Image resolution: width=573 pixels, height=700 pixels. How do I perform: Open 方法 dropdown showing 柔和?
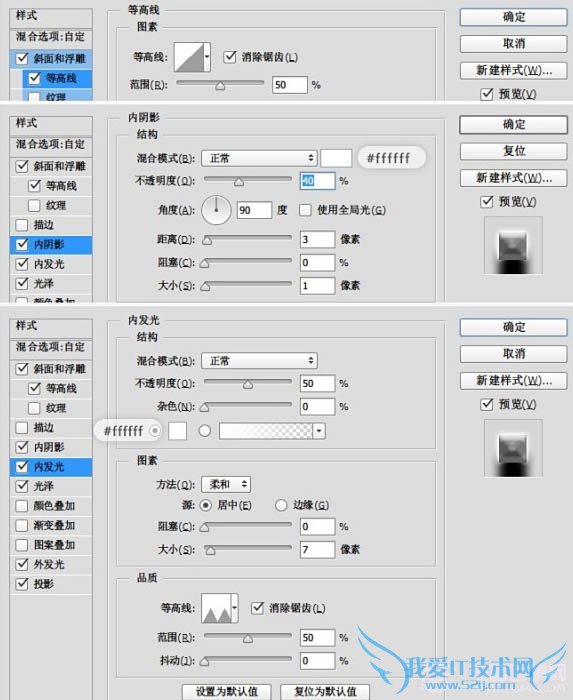(x=226, y=484)
